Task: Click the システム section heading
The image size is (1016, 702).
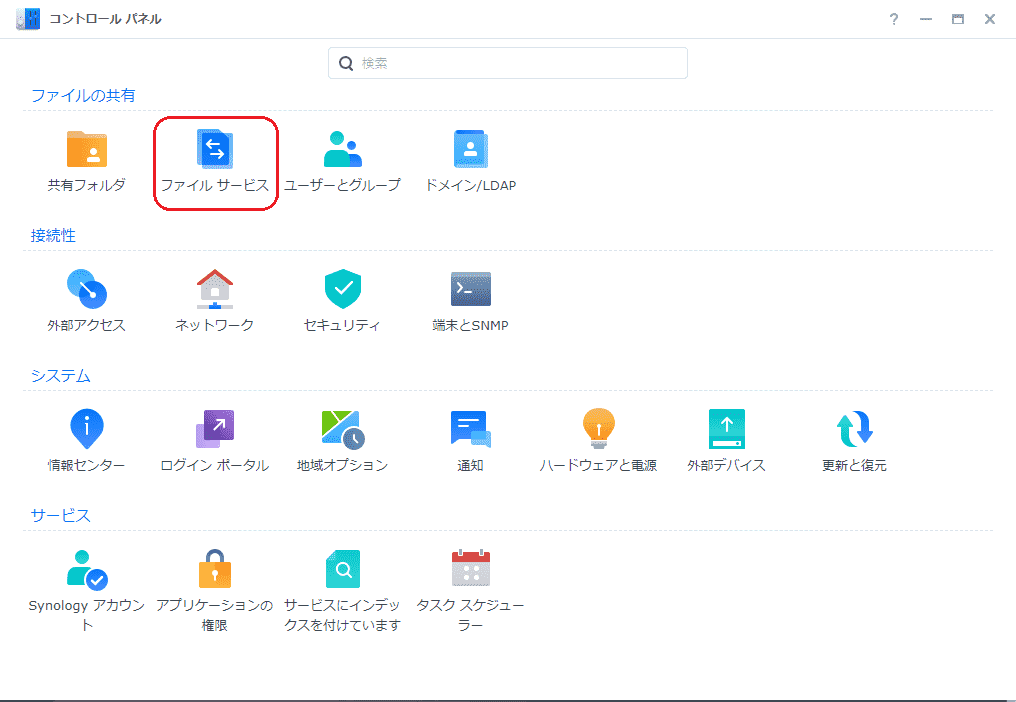Action: click(x=60, y=375)
